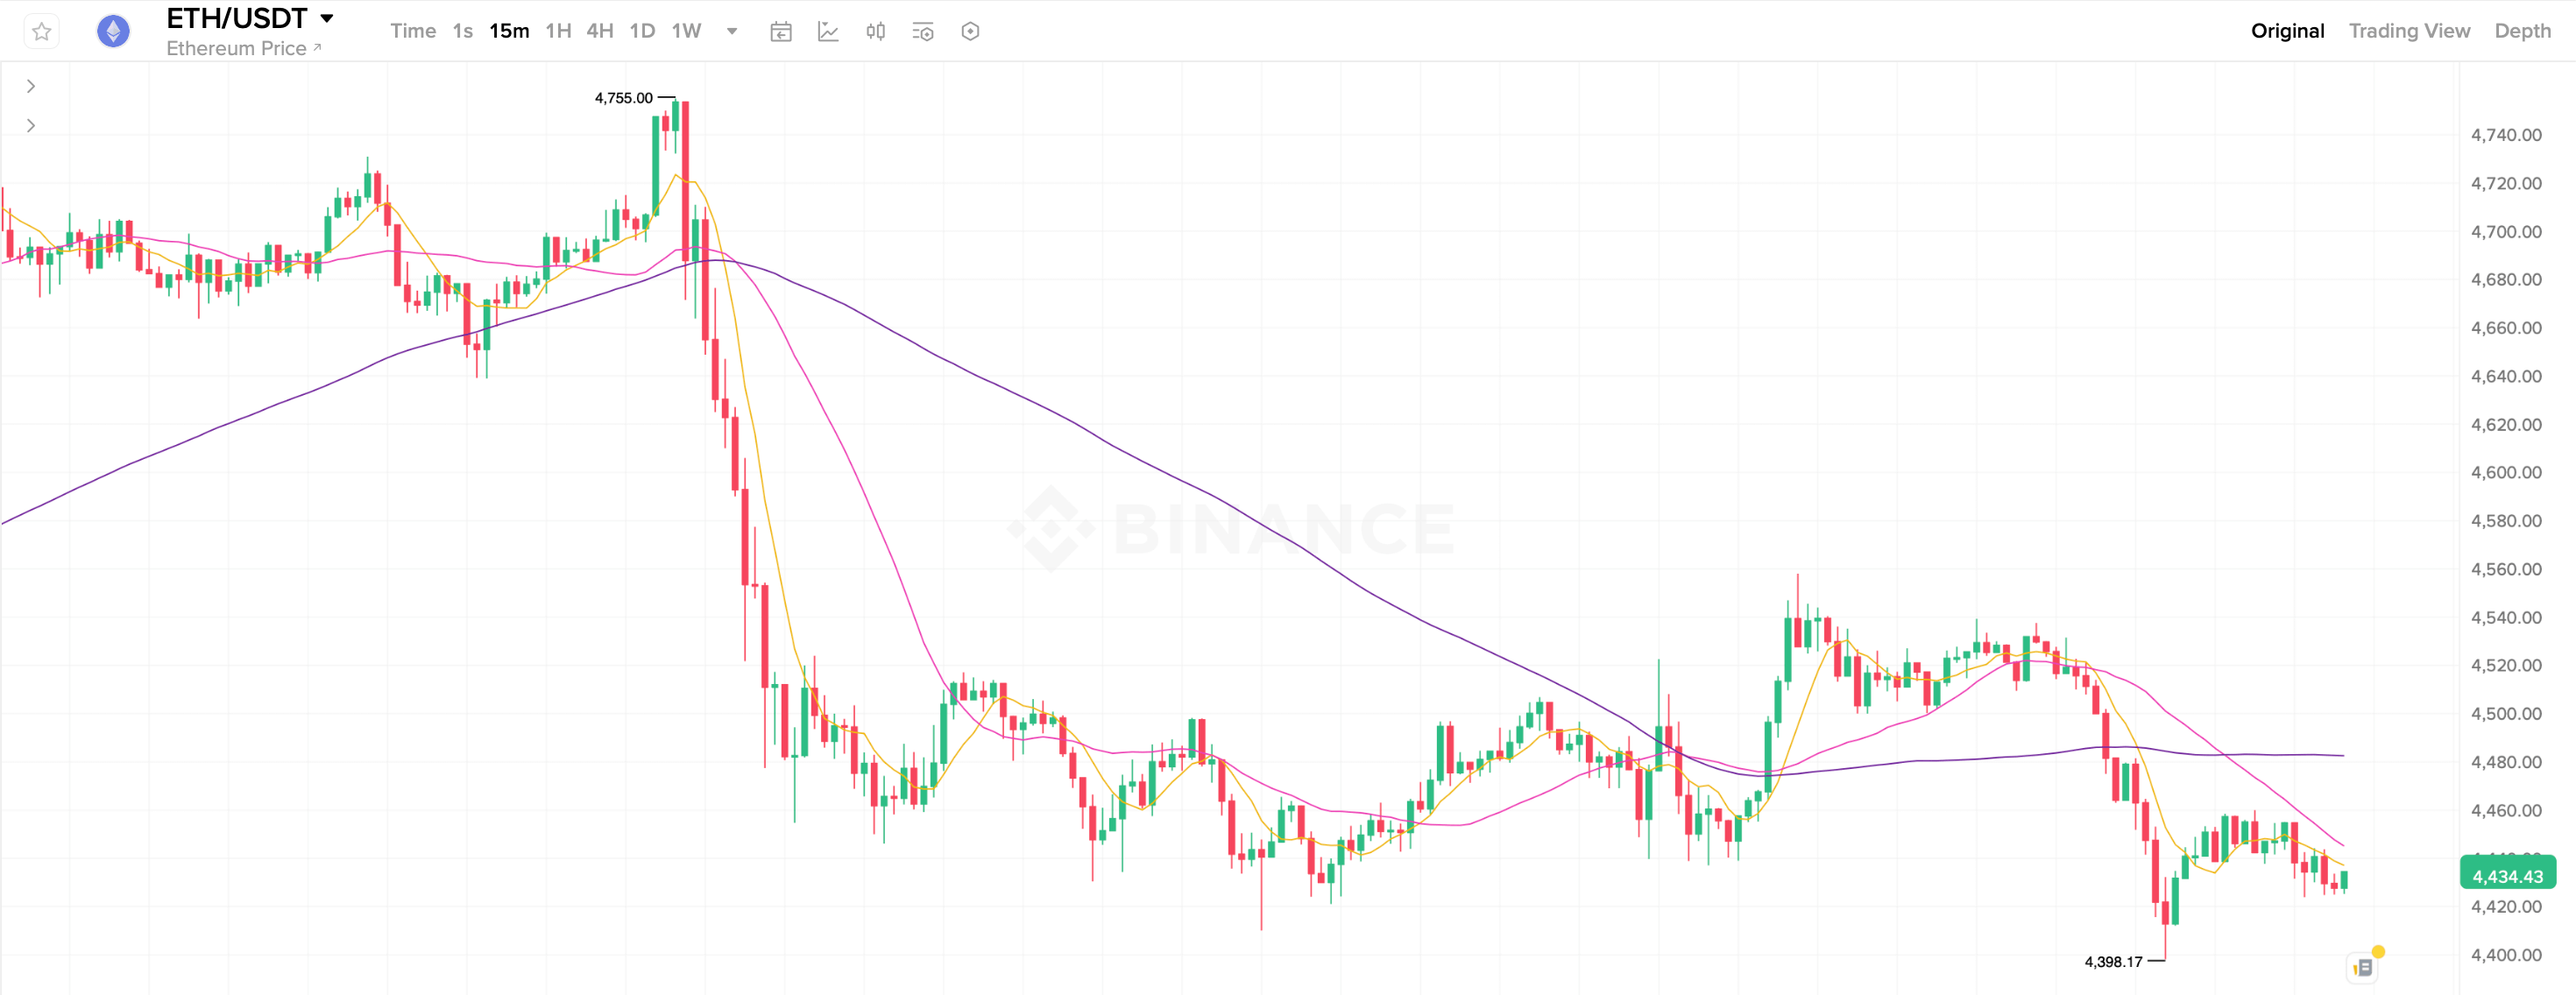This screenshot has width=2576, height=995.
Task: Expand the upper chevron at chart left edge
Action: 31,86
